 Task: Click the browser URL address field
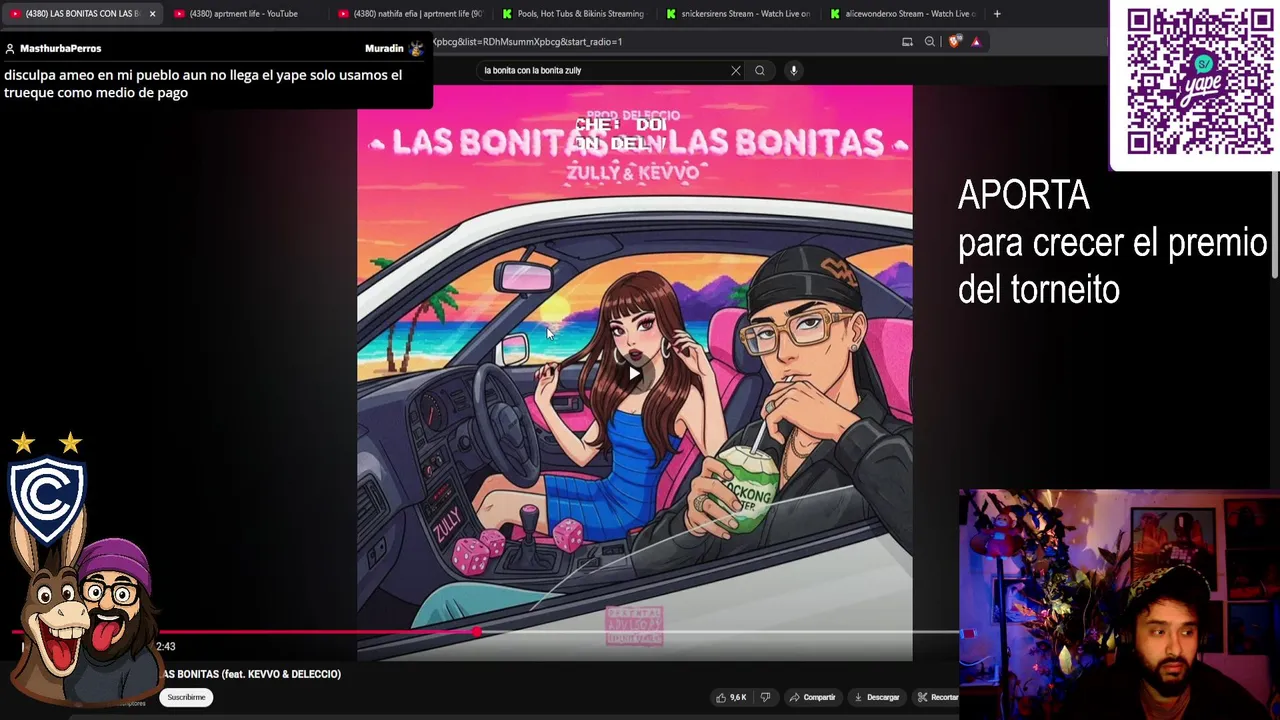(660, 42)
